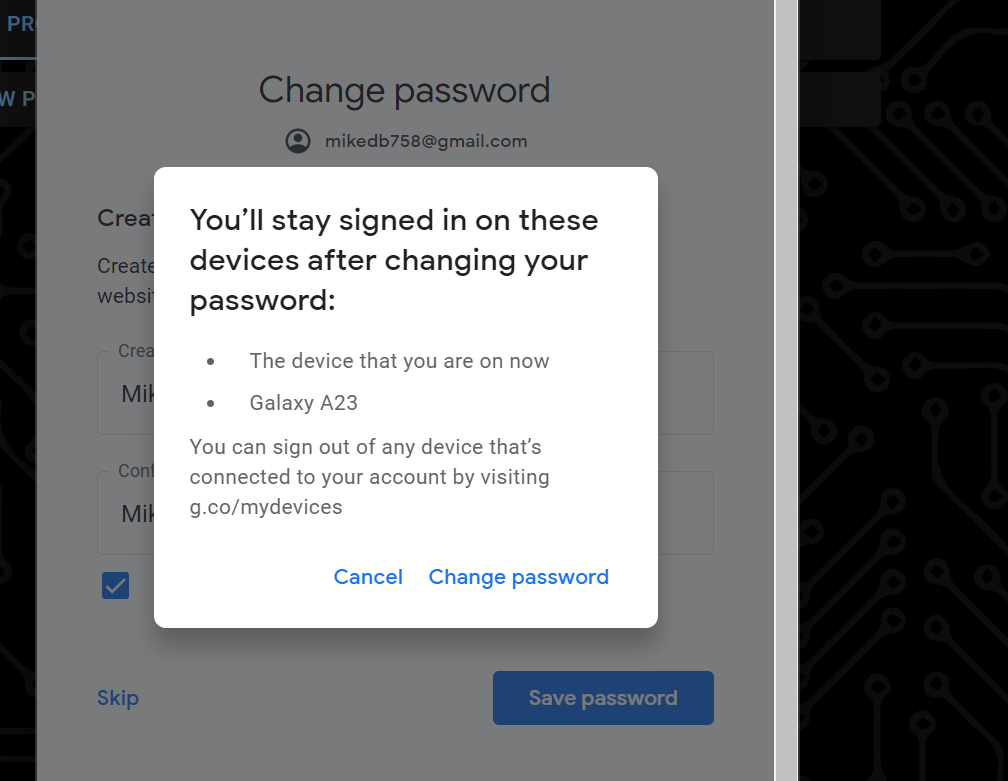Screen dimensions: 1008x781
Task: Click the account avatar icon beside the email
Action: click(297, 141)
